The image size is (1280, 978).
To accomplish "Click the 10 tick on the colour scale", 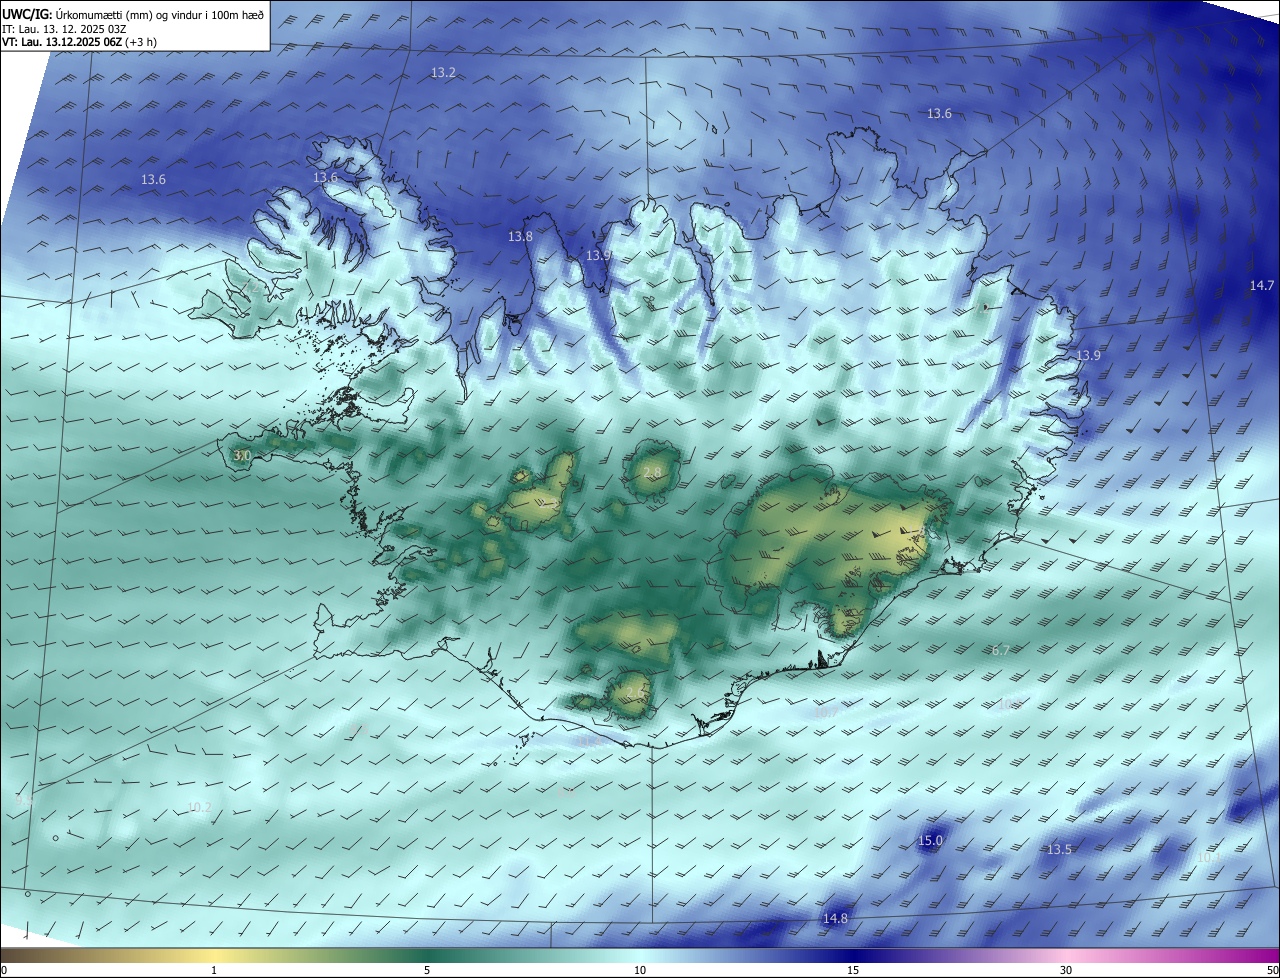I will (x=640, y=970).
